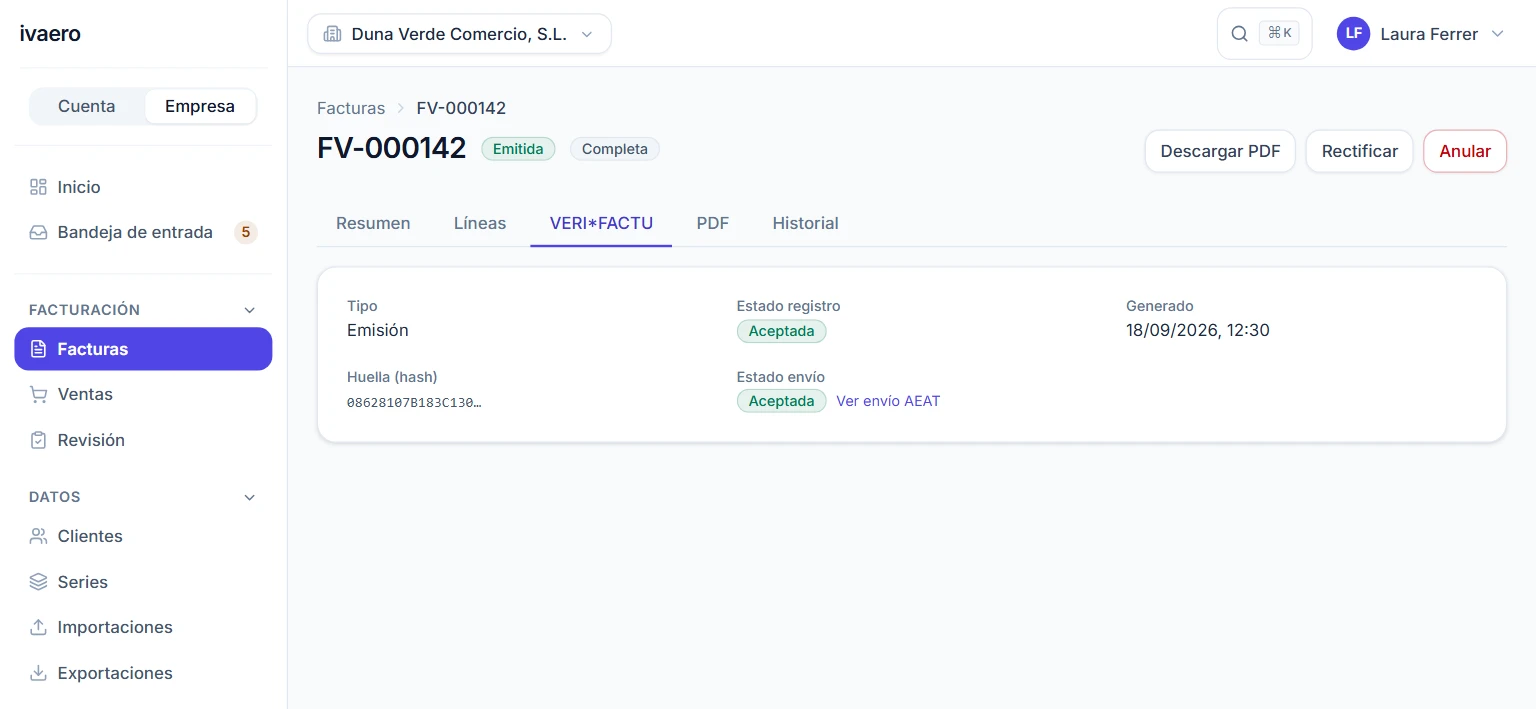Image resolution: width=1536 pixels, height=709 pixels.
Task: Click the Rectificar button
Action: 1360,151
